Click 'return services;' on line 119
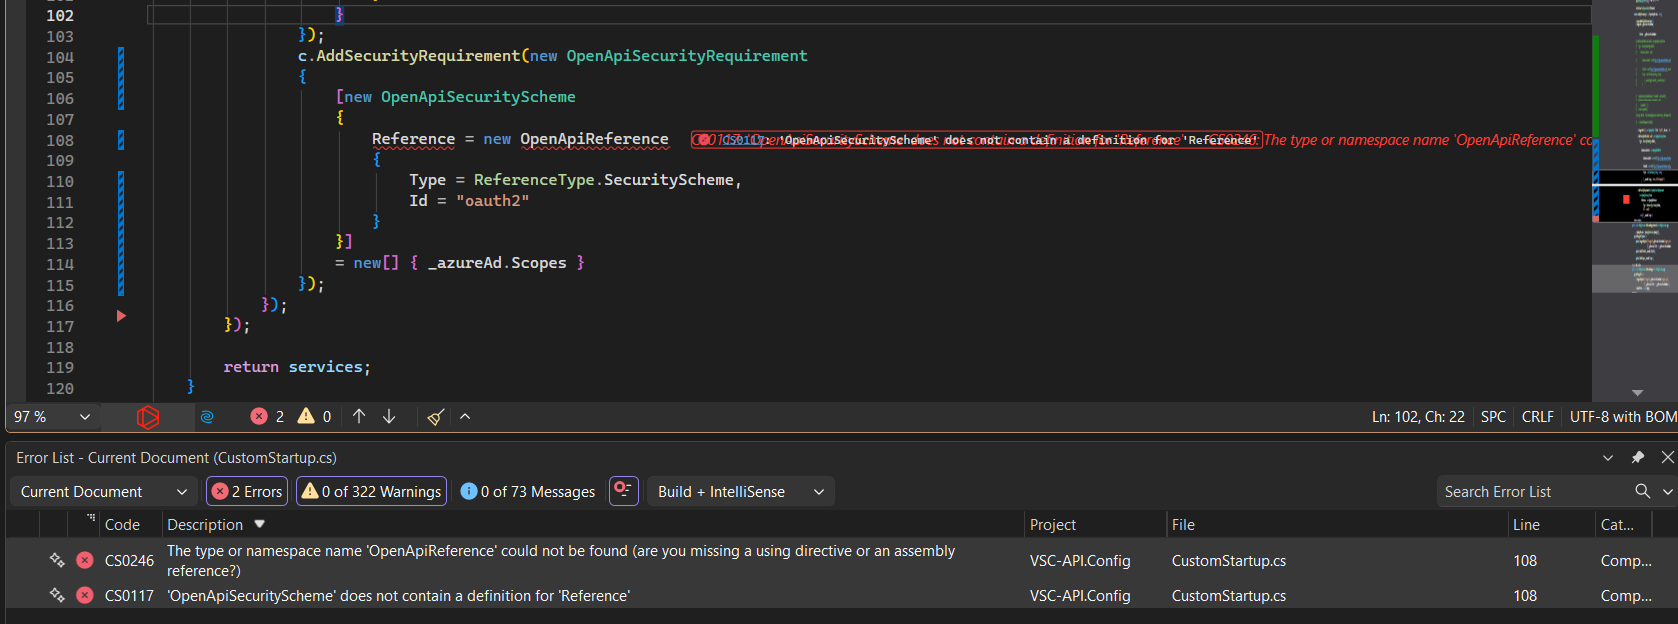 (297, 367)
